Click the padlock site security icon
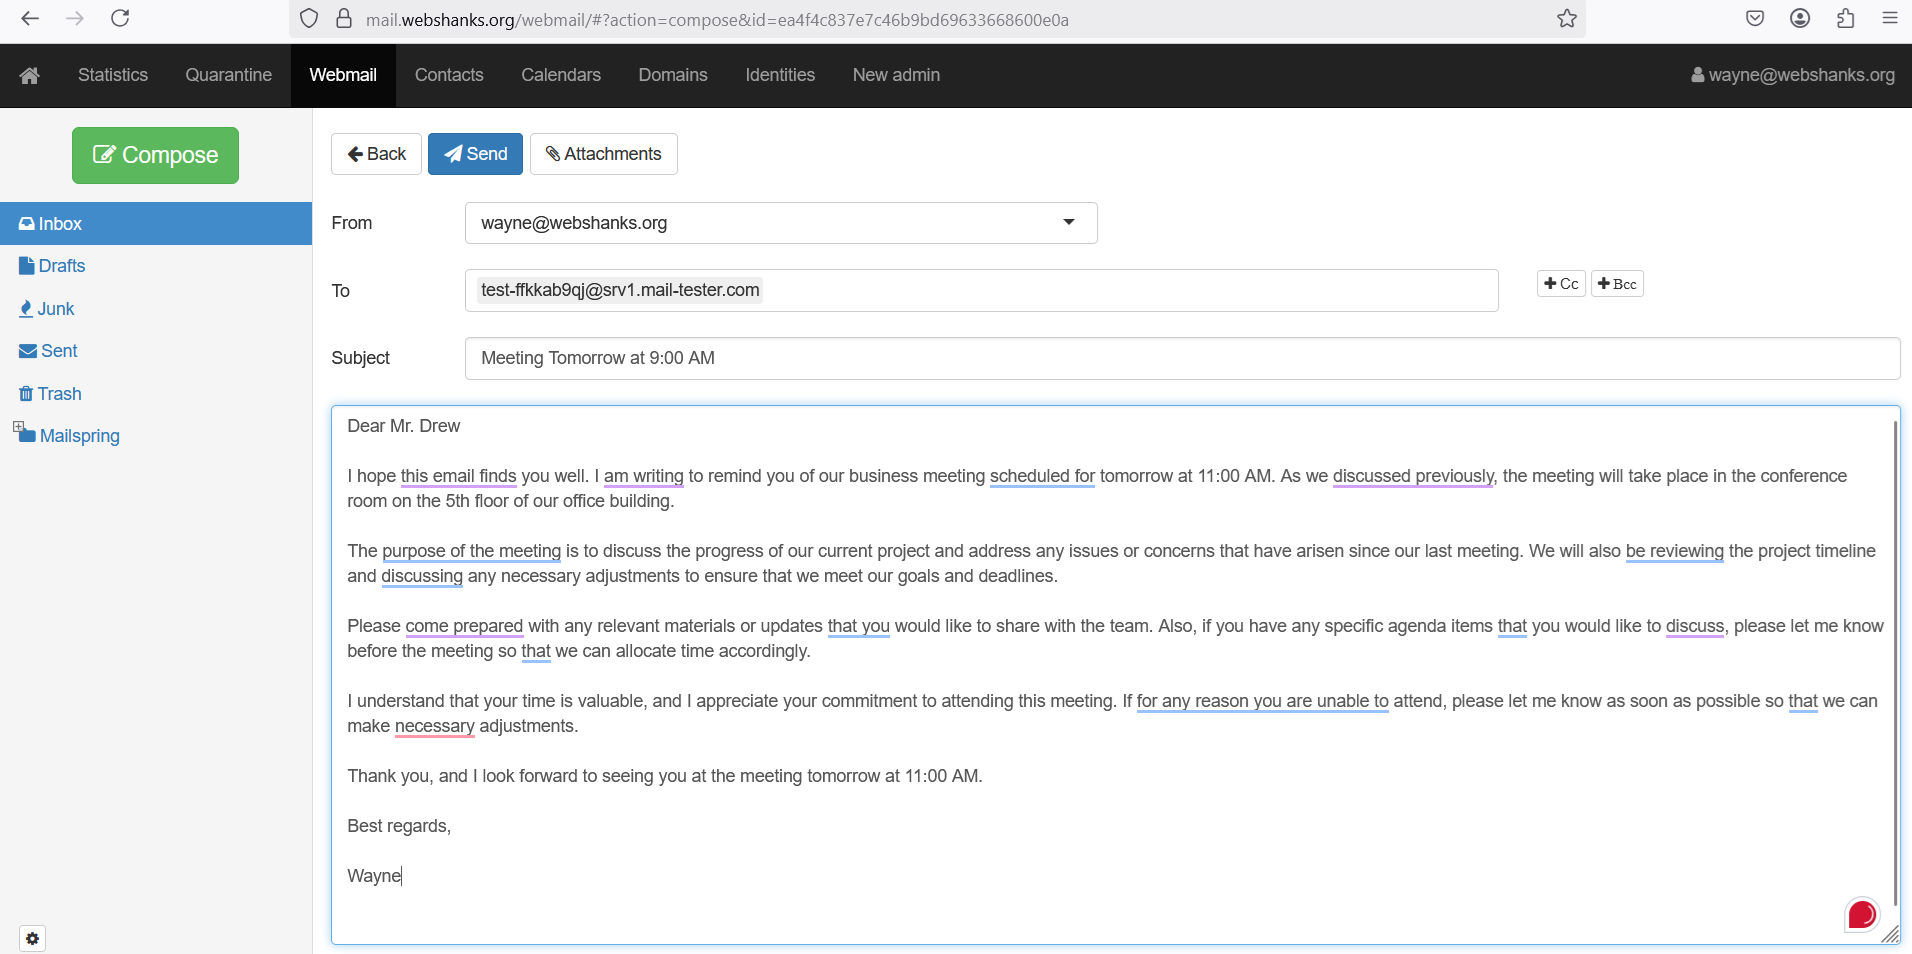 (344, 19)
